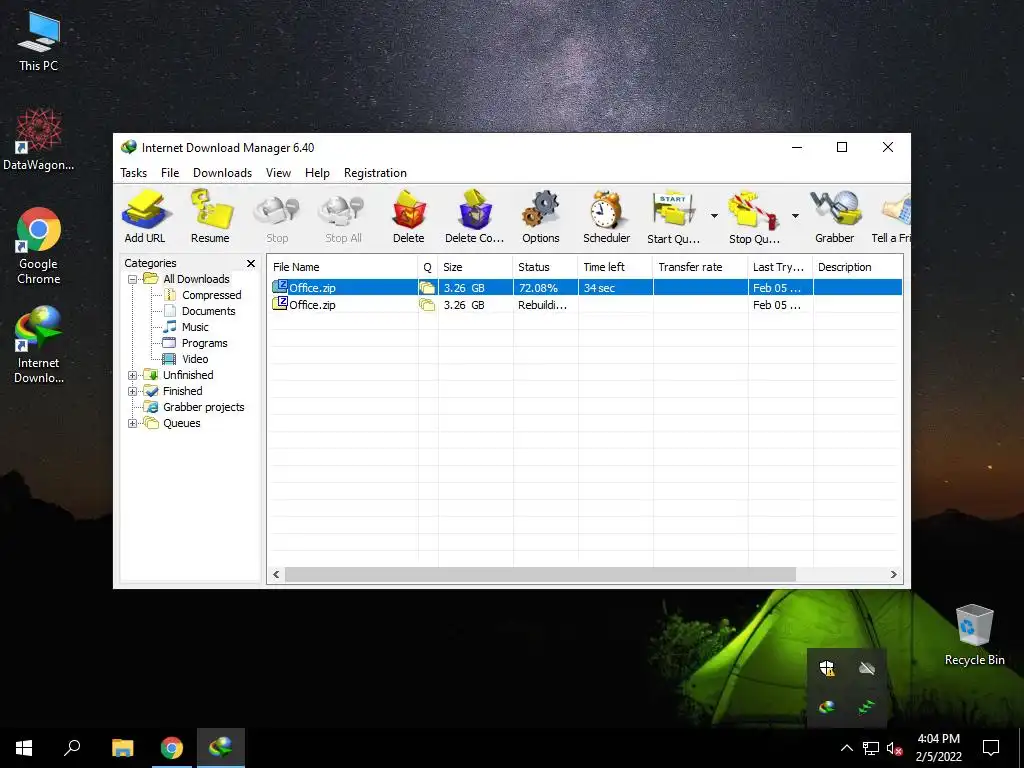
Task: Select Office.zip row showing Rebuilding status
Action: pyautogui.click(x=586, y=305)
